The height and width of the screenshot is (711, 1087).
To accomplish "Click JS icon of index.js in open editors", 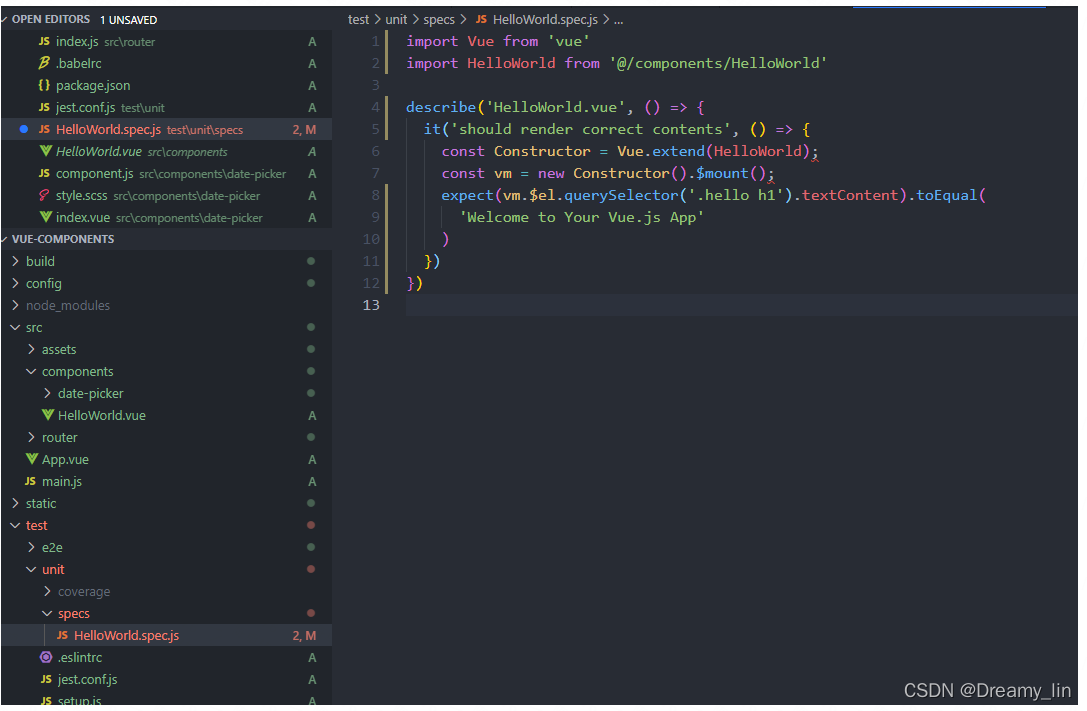I will pos(44,42).
